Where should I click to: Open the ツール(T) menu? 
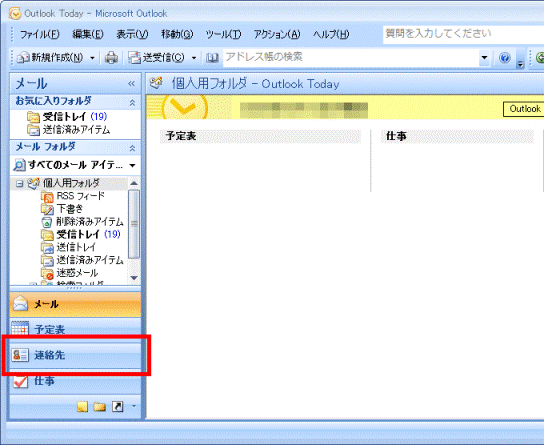223,34
